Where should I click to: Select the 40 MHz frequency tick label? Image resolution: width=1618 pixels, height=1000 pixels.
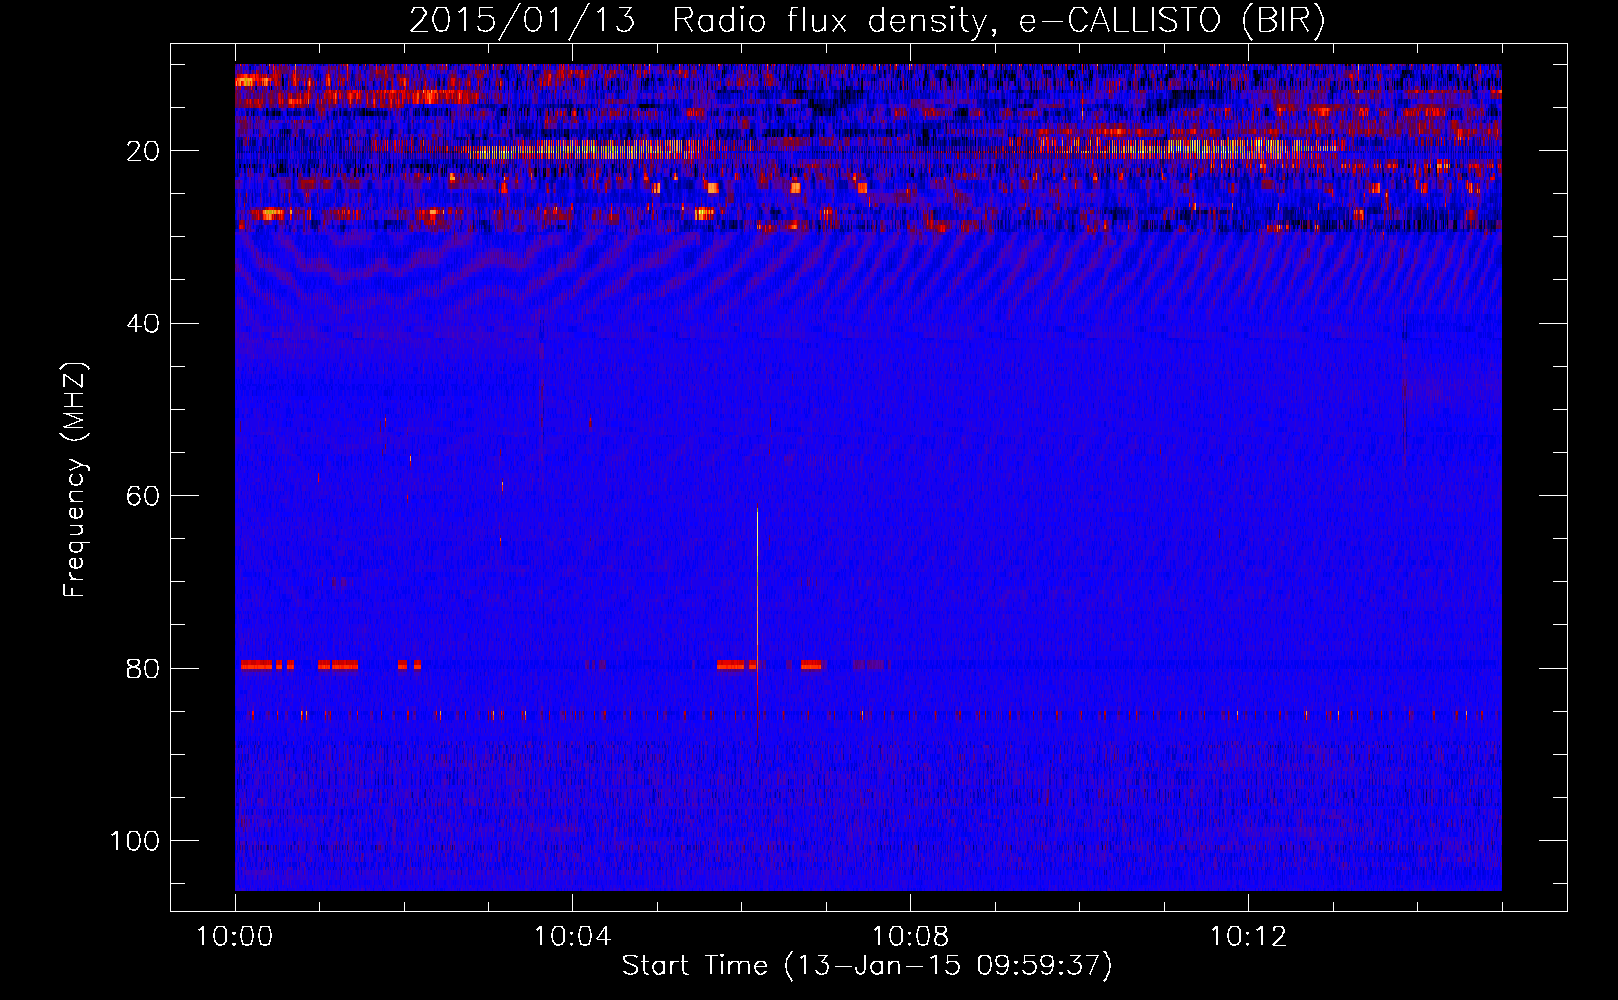[143, 324]
